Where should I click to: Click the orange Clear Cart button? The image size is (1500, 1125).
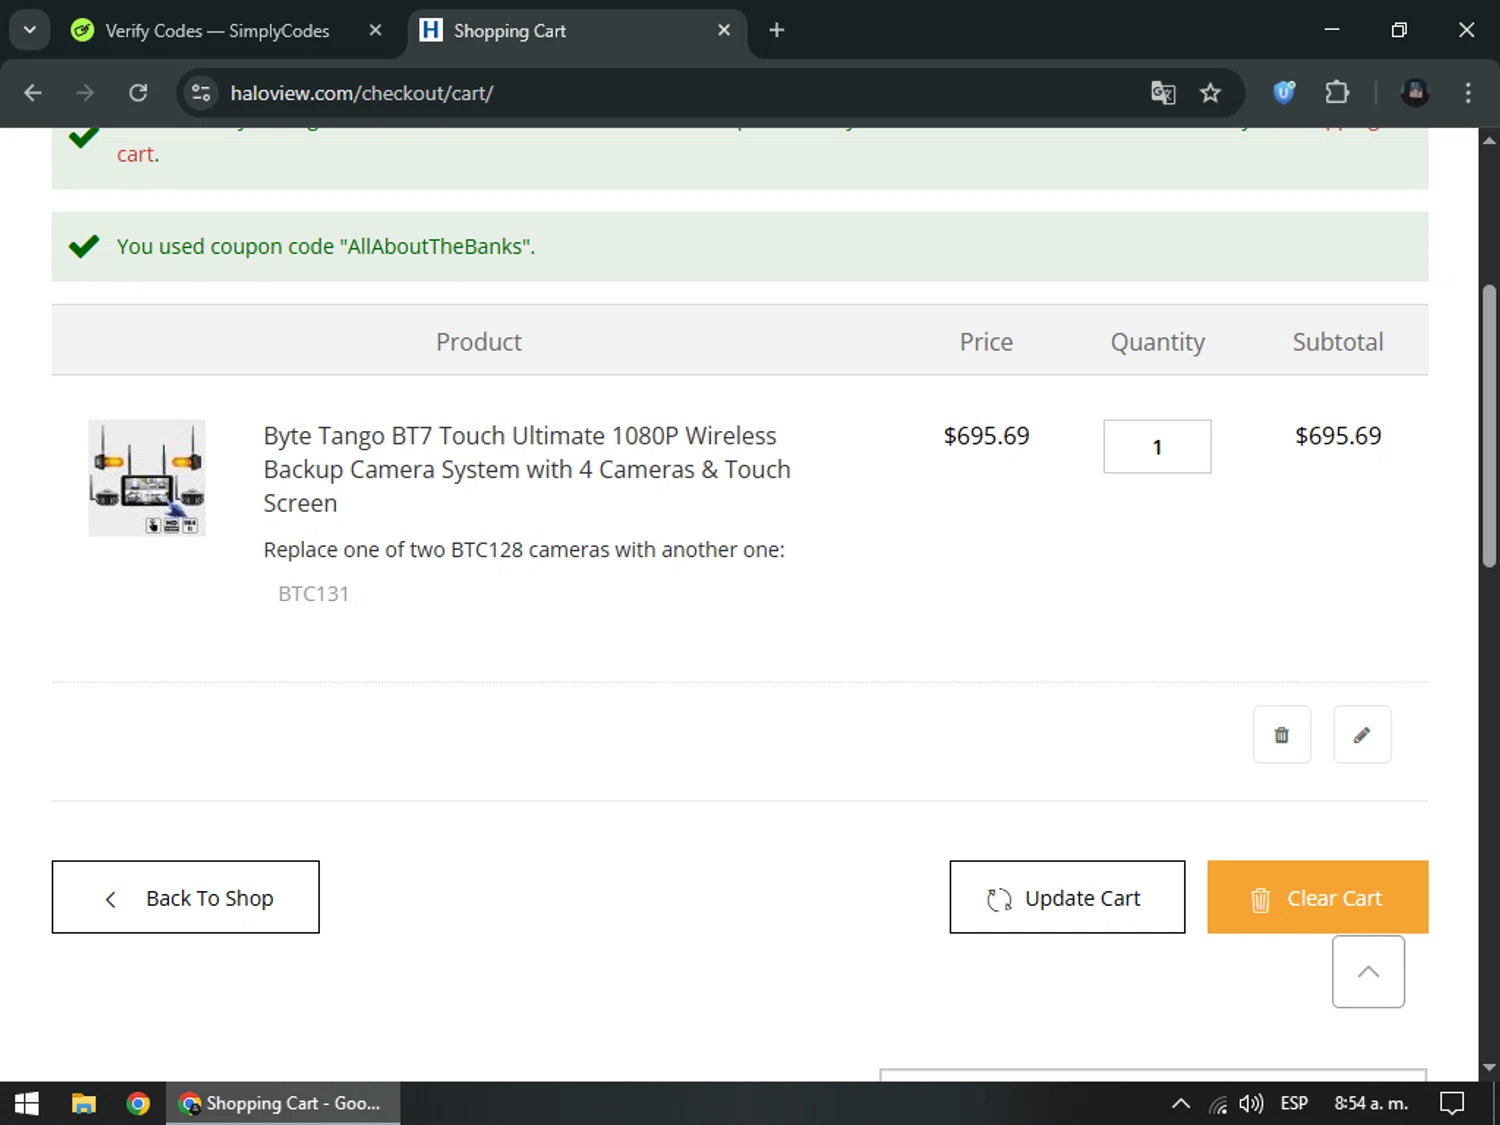1317,897
